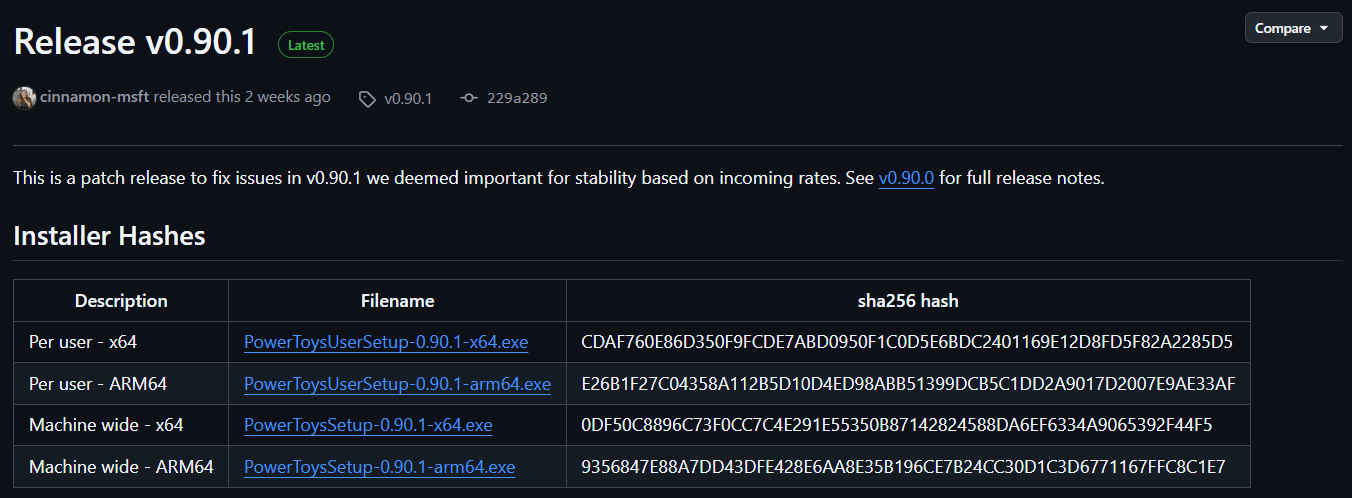Click the tag icon beside v0.90.1

click(x=367, y=98)
